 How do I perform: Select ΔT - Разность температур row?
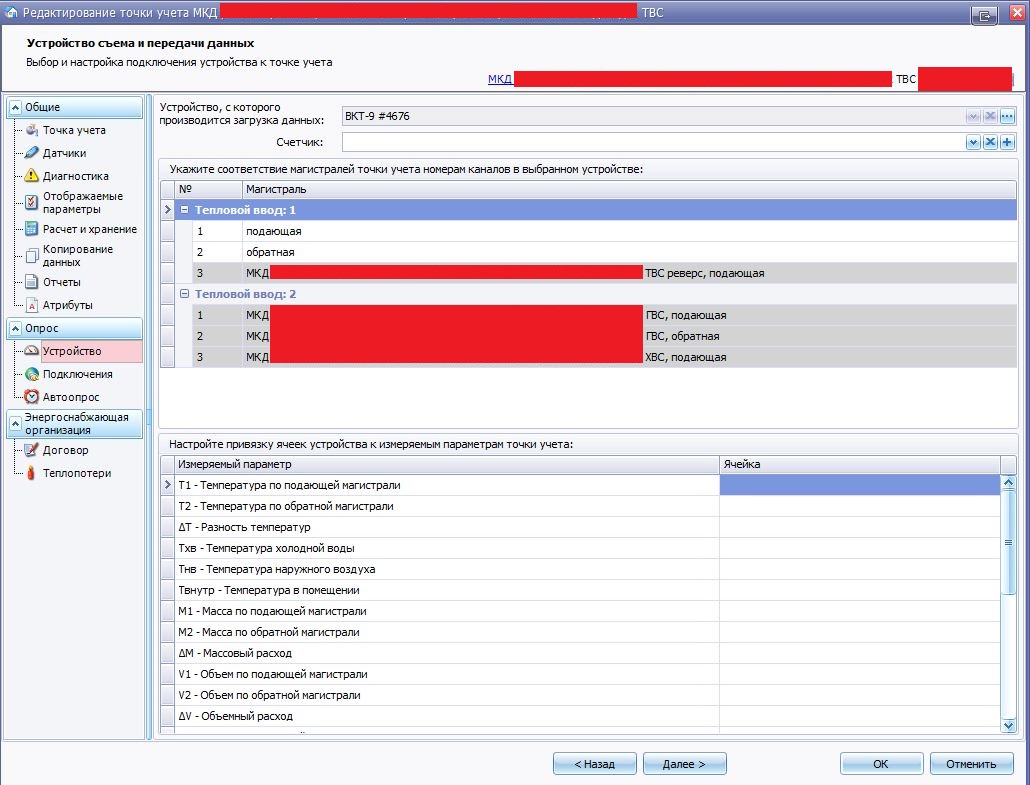pos(447,527)
